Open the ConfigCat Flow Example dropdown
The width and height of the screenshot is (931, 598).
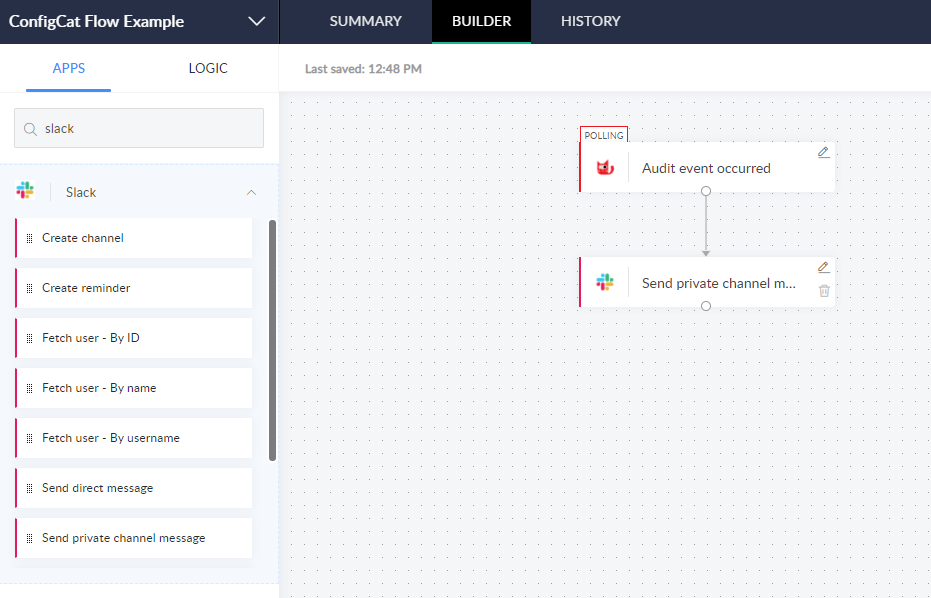(x=257, y=21)
